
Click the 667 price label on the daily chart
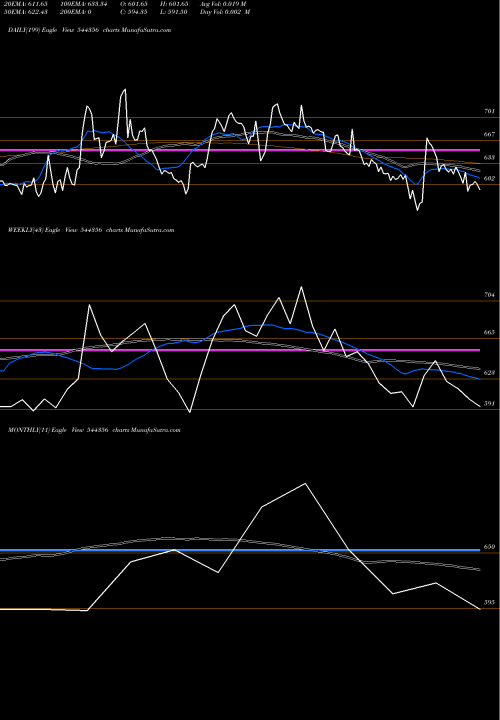click(x=489, y=135)
